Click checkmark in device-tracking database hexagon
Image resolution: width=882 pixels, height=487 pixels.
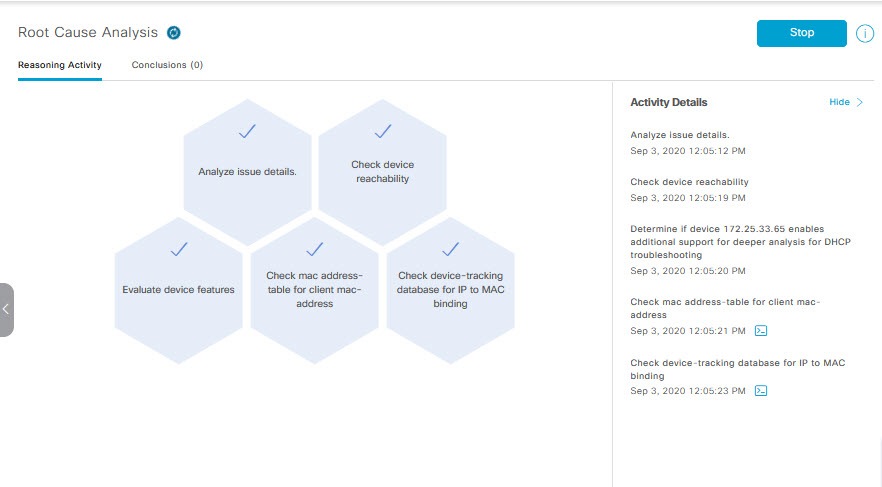tap(450, 248)
